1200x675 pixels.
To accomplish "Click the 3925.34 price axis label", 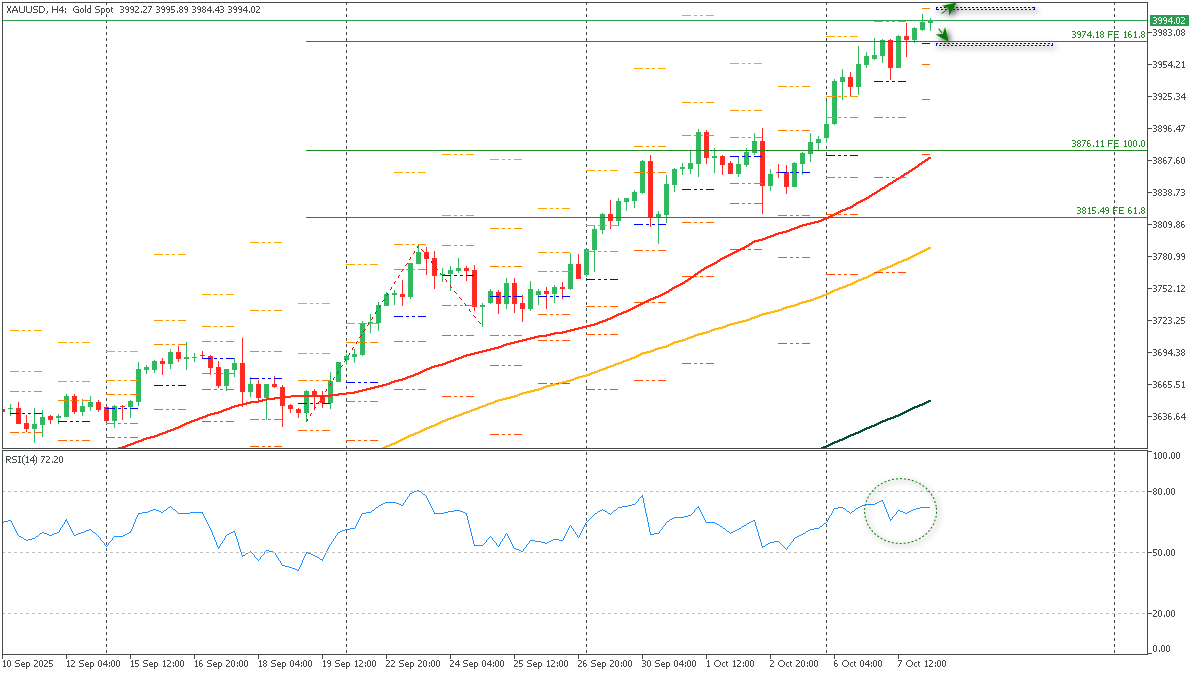I will pyautogui.click(x=1167, y=97).
